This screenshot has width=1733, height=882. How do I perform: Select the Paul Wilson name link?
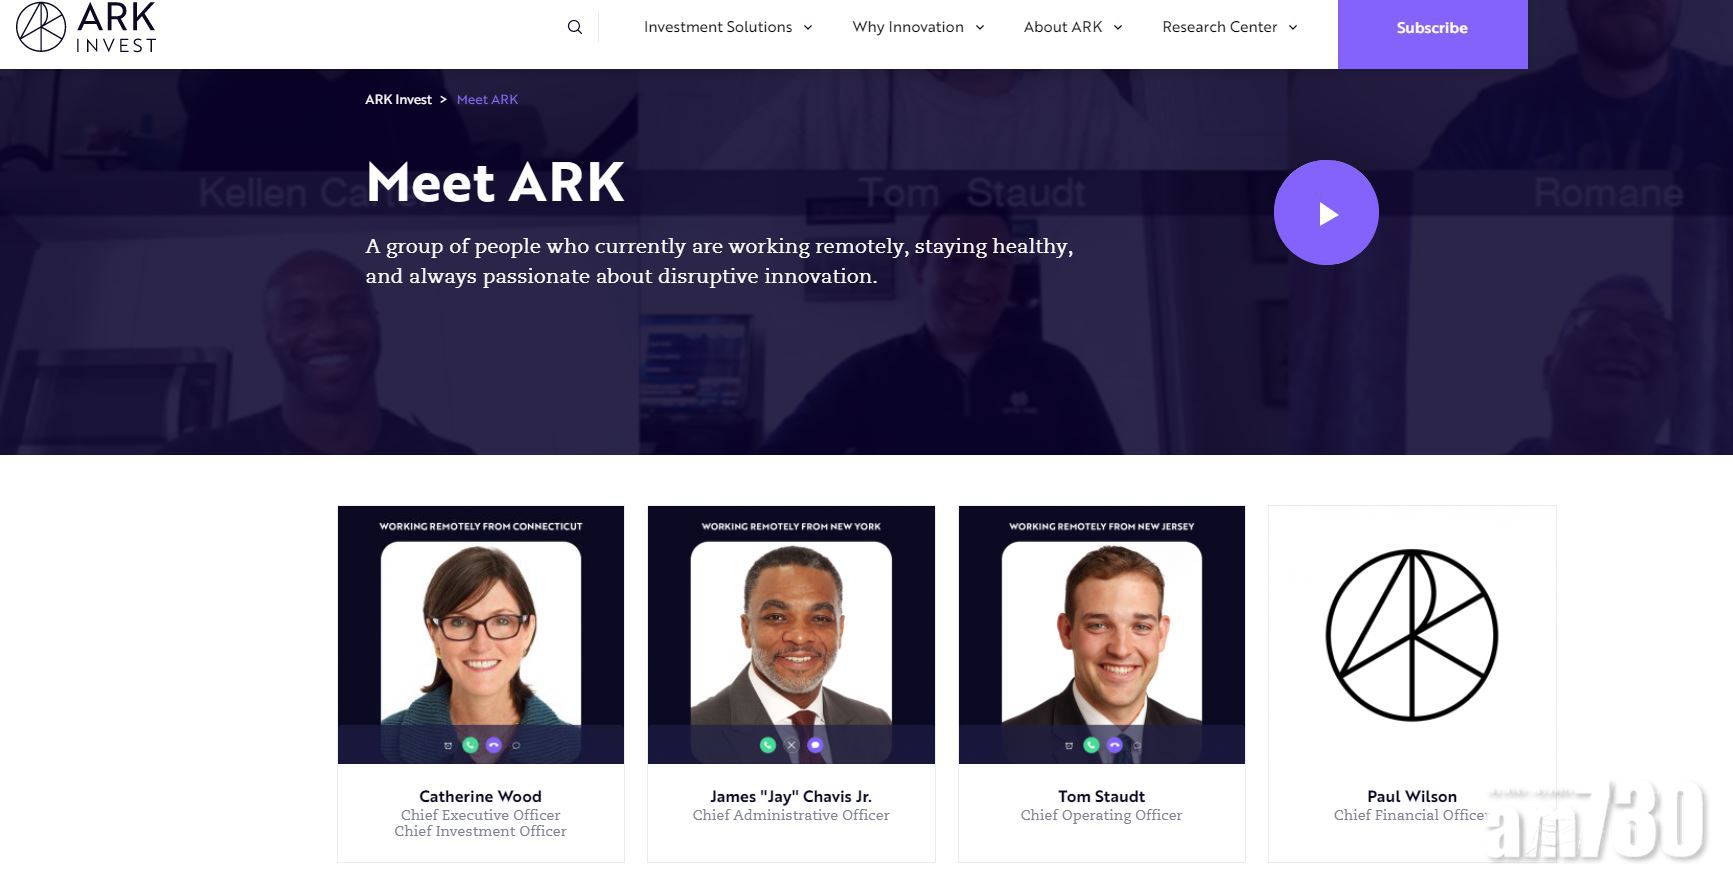click(x=1412, y=796)
